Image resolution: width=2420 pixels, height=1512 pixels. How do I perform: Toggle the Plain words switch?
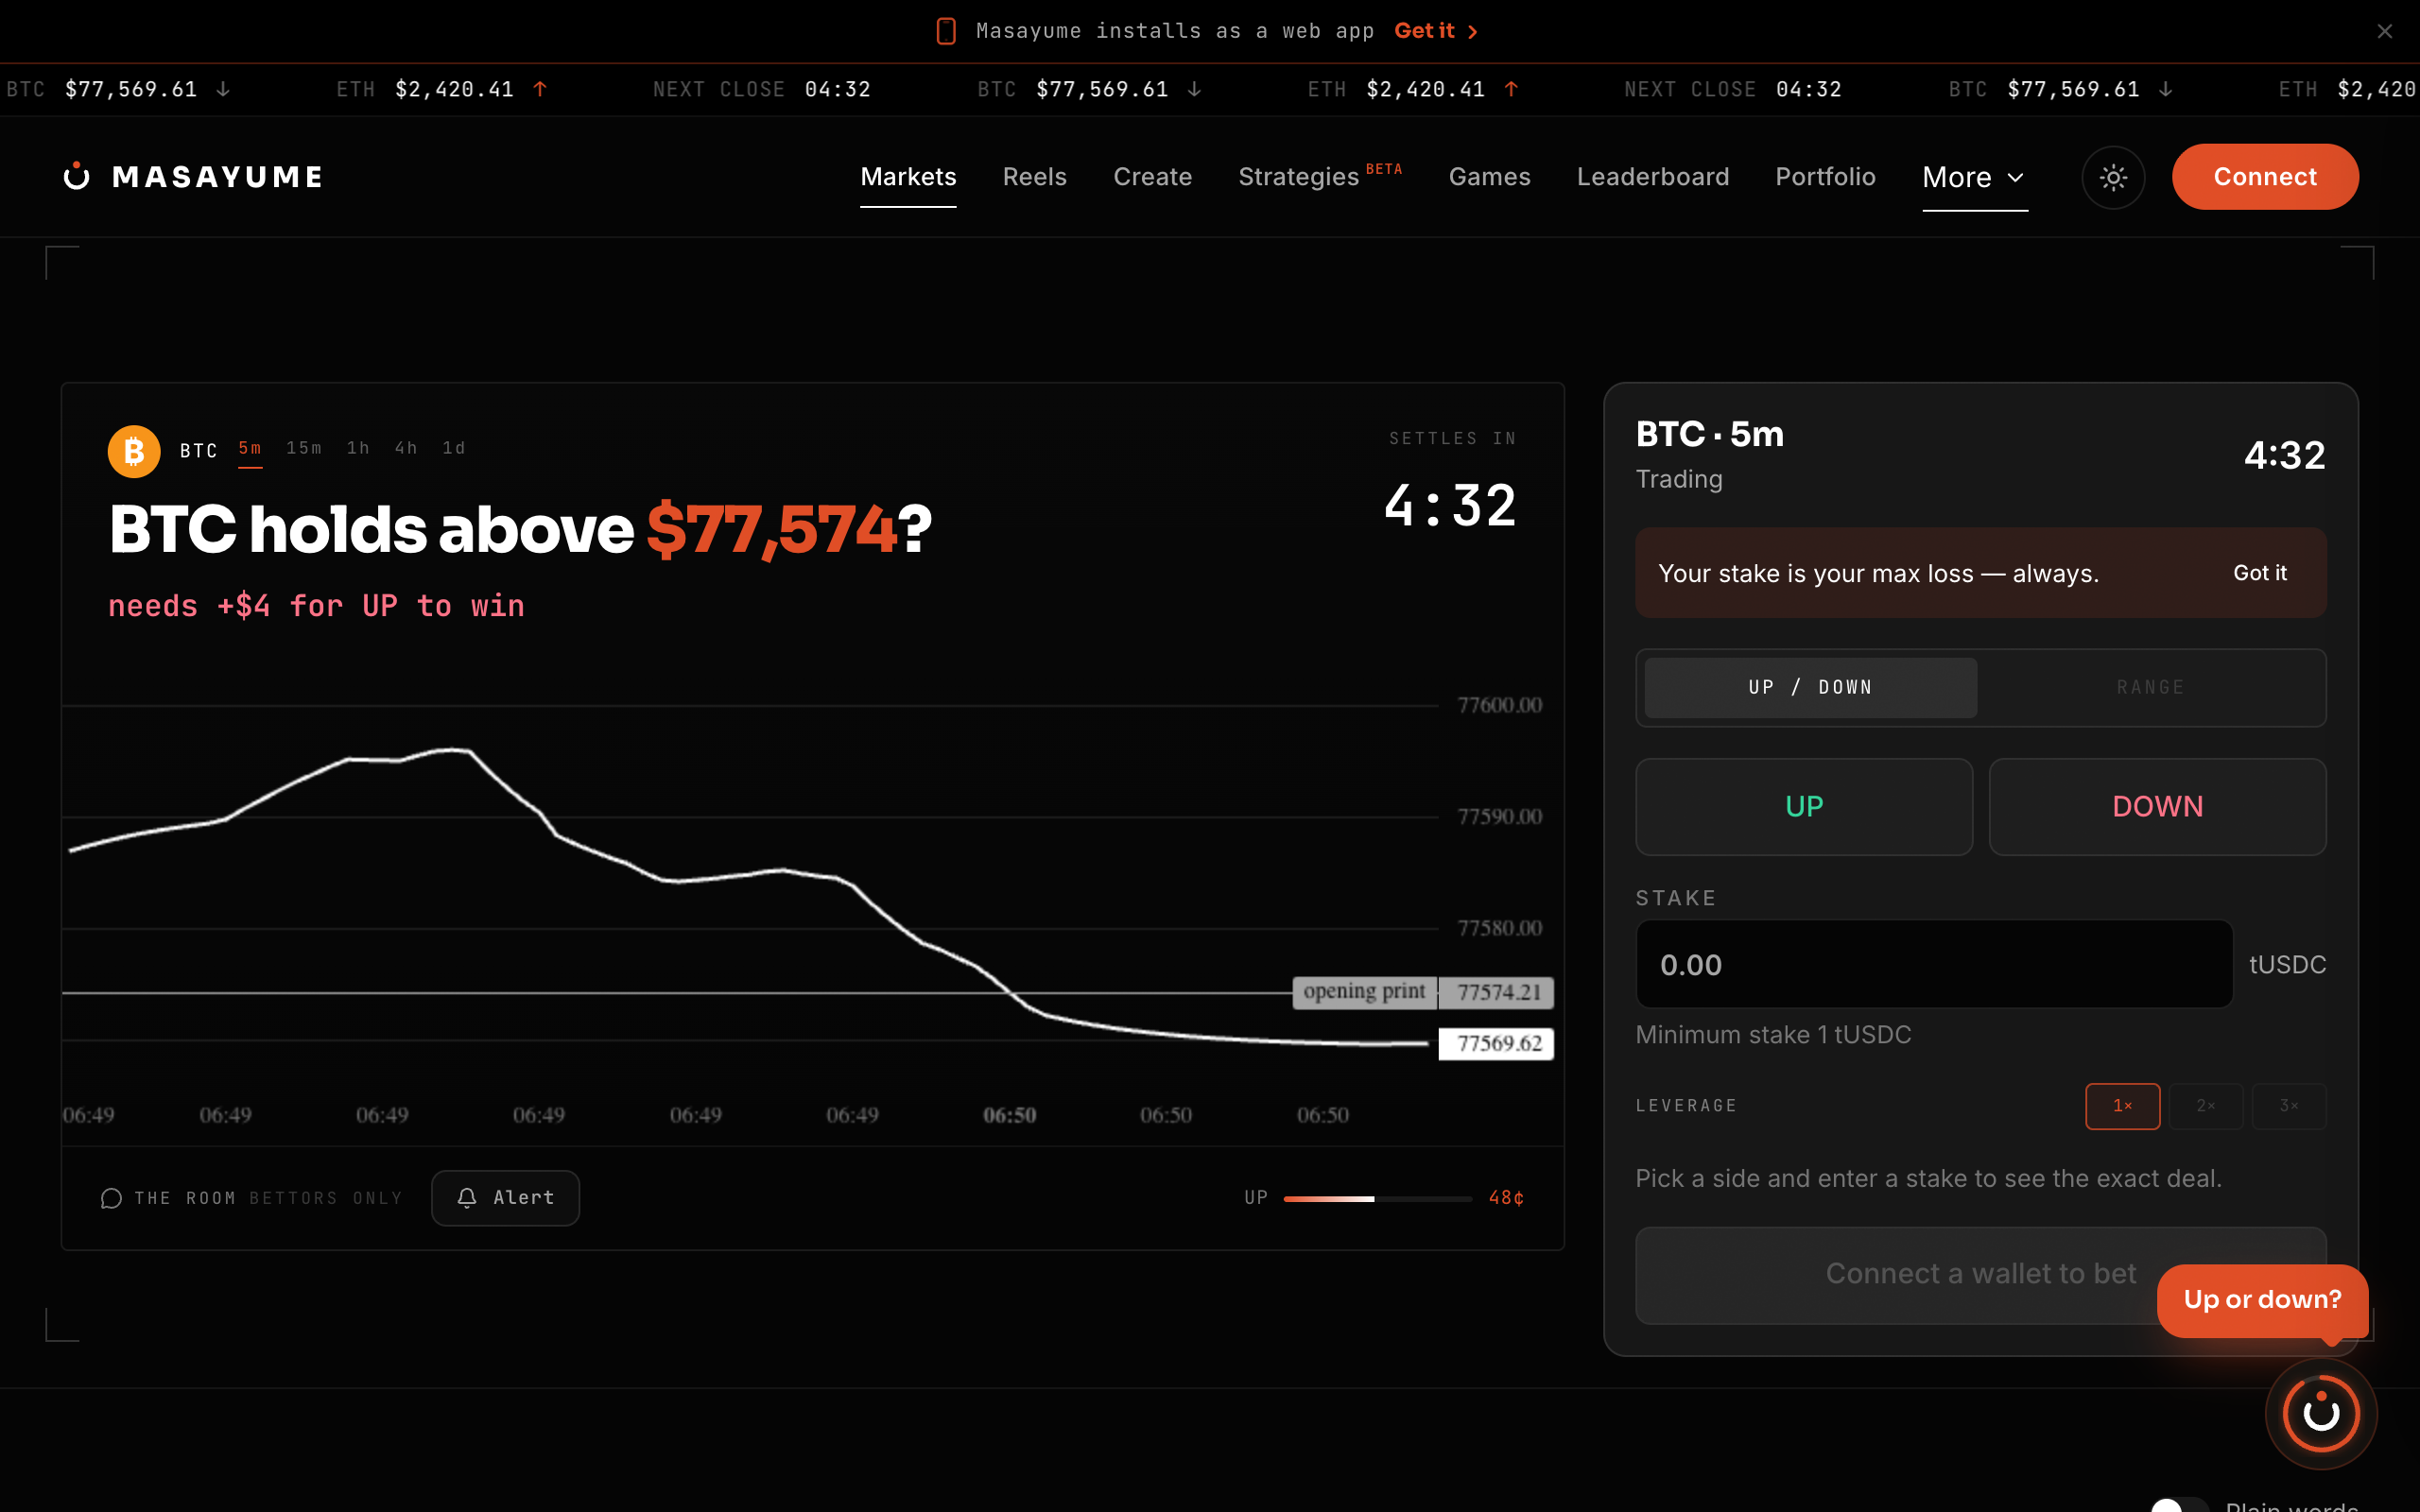pyautogui.click(x=2179, y=1506)
